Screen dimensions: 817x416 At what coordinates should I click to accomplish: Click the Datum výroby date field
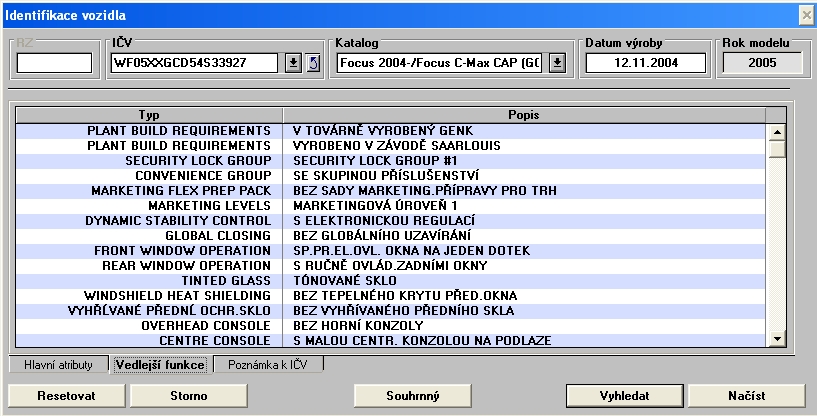(646, 64)
